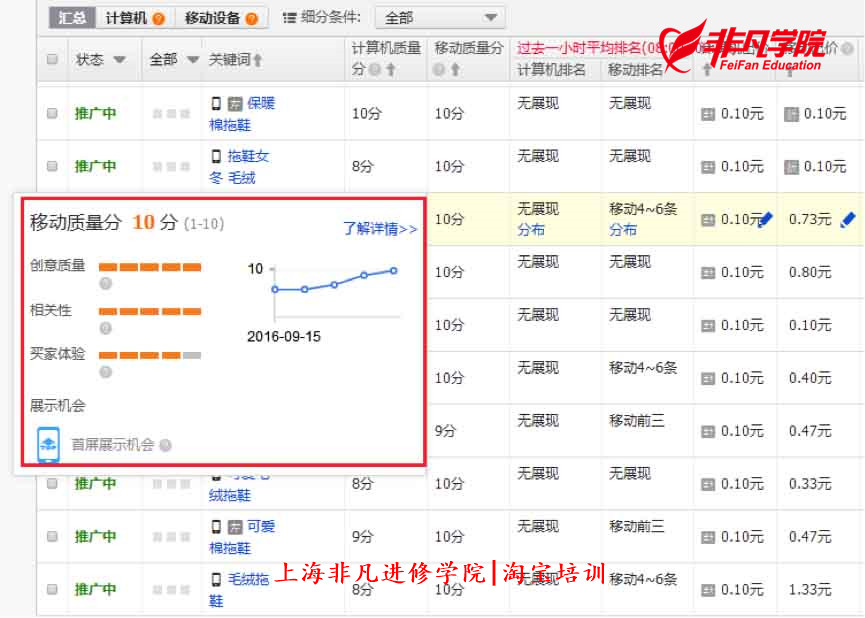Click blue pencil edit icon next to 0.73元
This screenshot has height=618, width=865.
848,220
